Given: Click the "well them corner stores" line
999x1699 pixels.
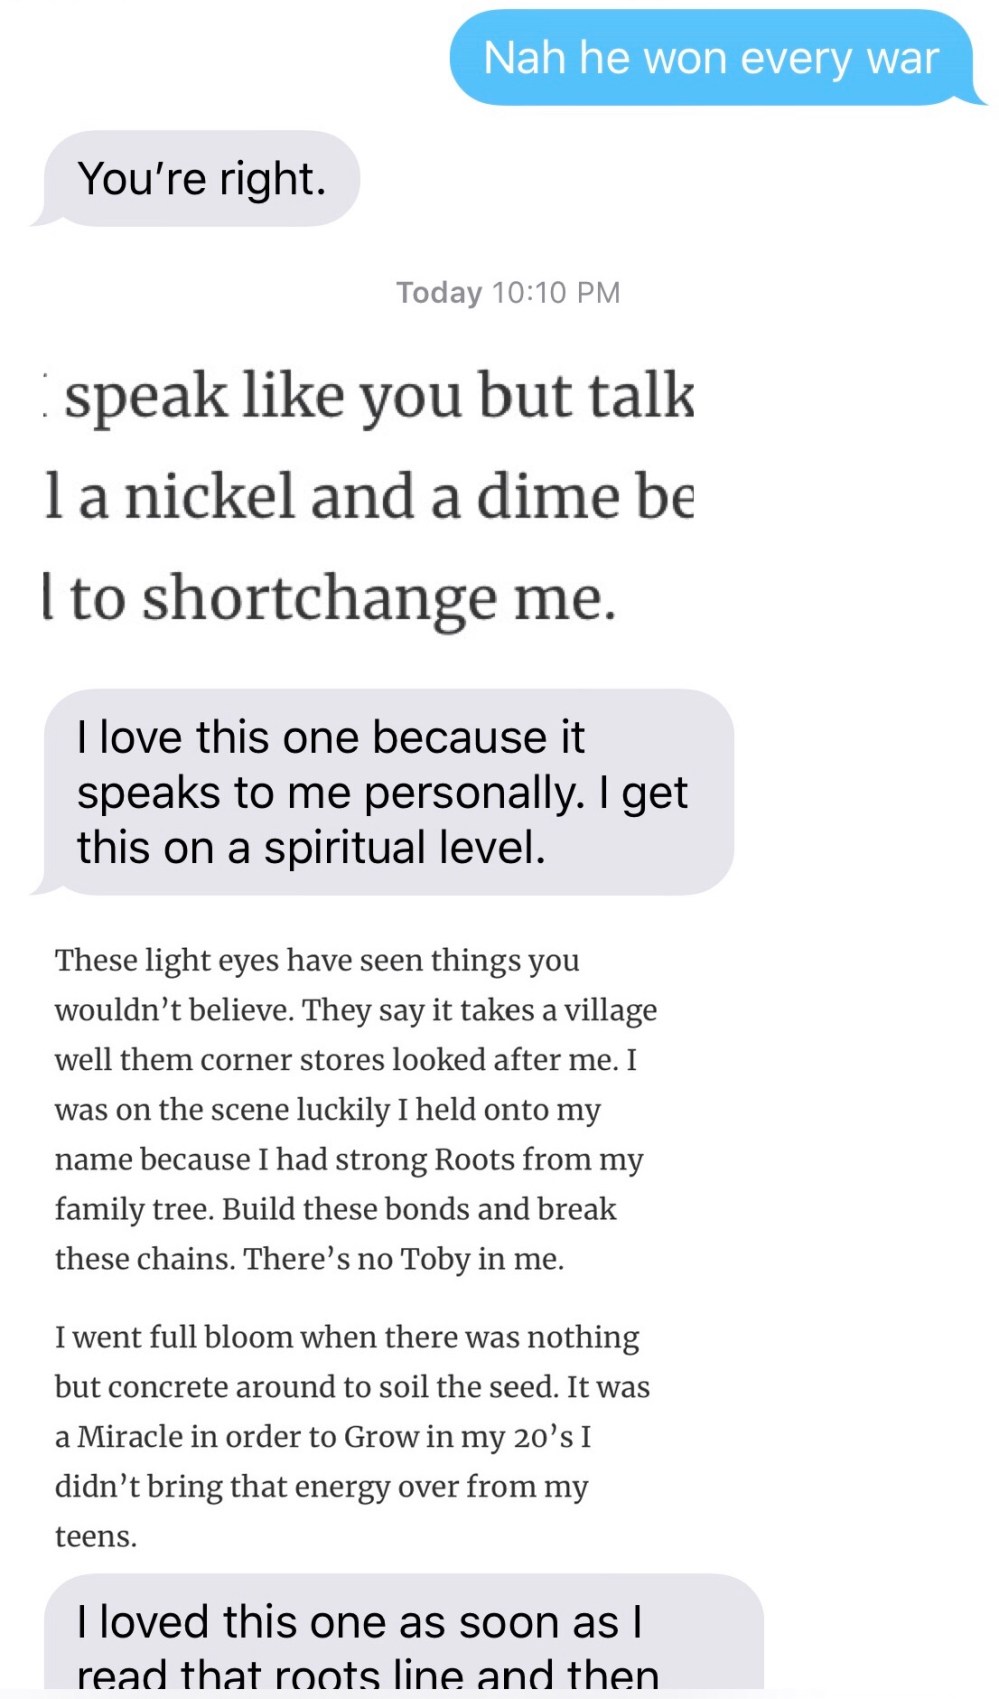Looking at the screenshot, I should coord(345,1060).
